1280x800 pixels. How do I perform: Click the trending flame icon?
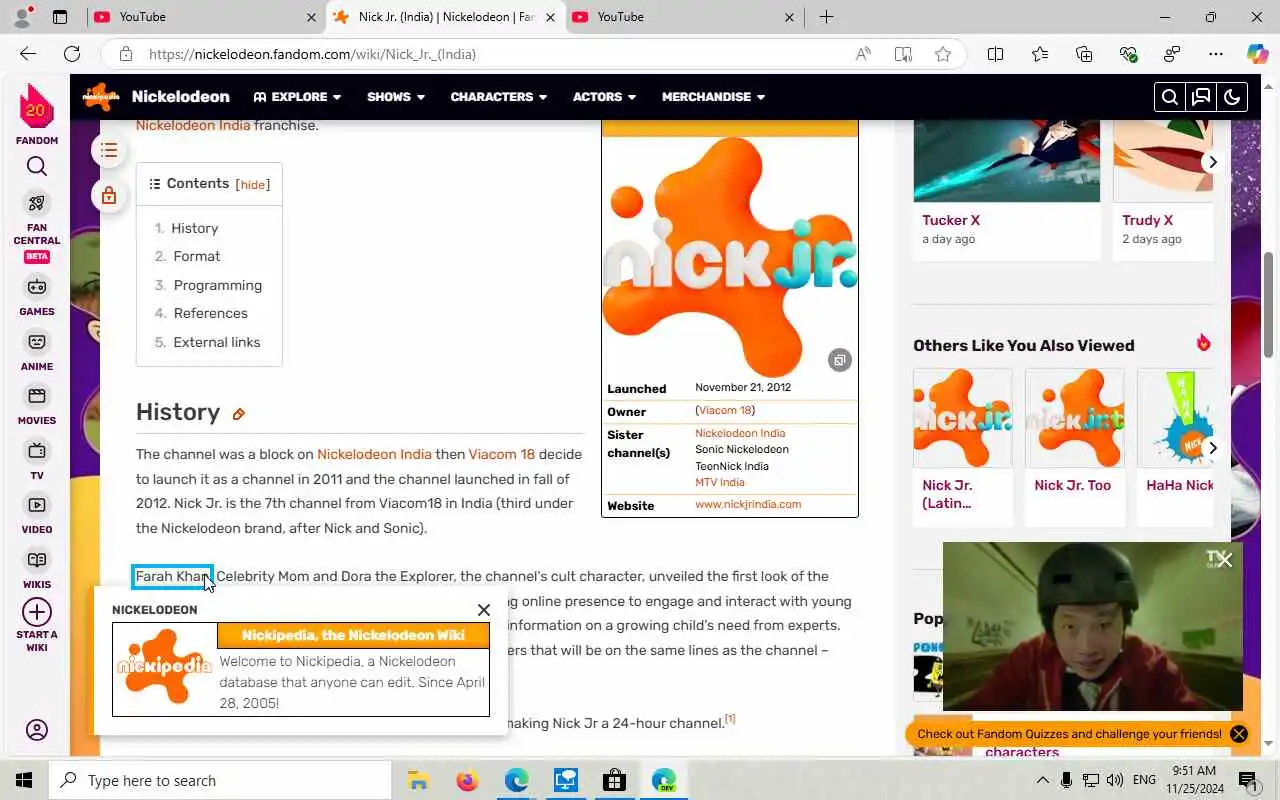point(1203,343)
